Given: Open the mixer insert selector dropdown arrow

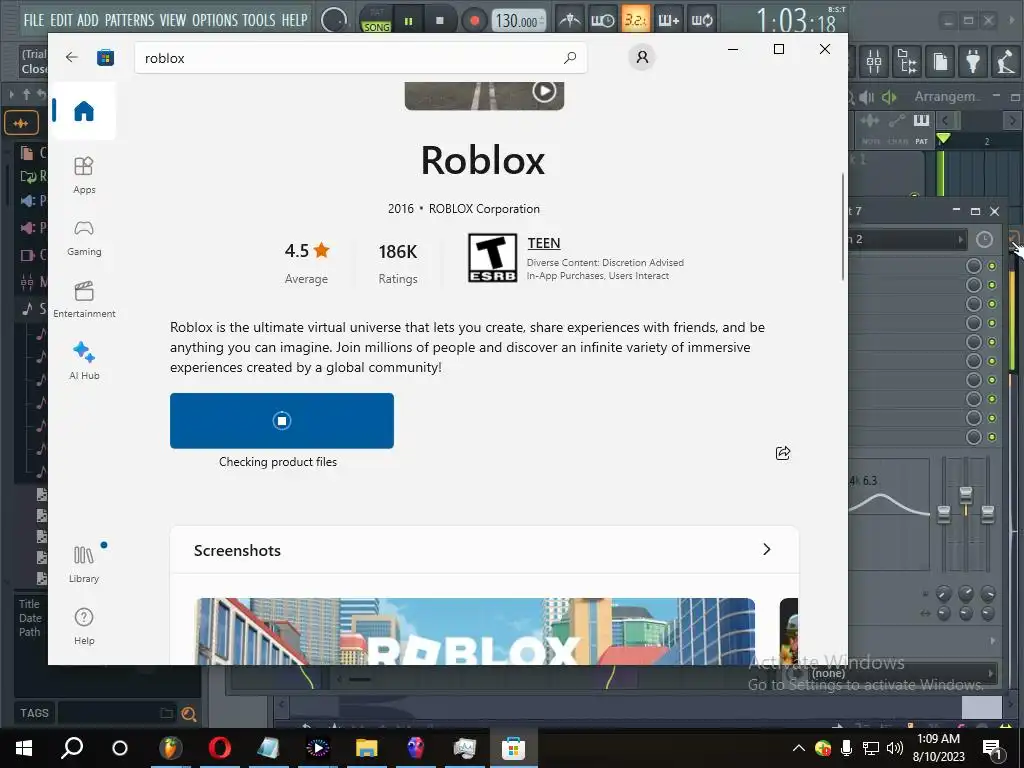Looking at the screenshot, I should pyautogui.click(x=961, y=239).
